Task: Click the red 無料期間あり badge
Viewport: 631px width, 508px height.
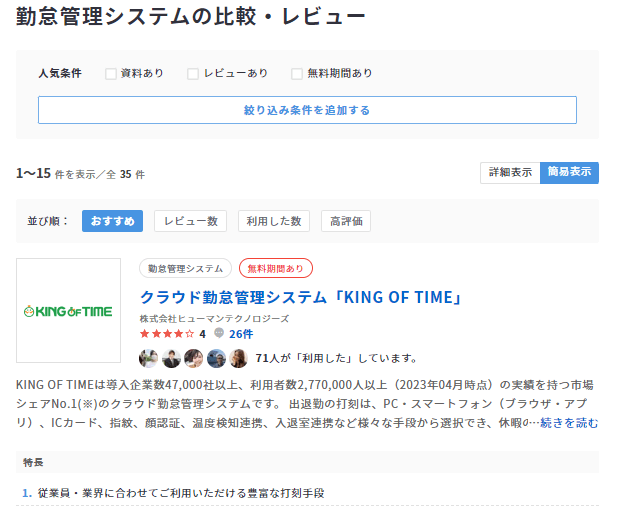Action: coord(276,268)
